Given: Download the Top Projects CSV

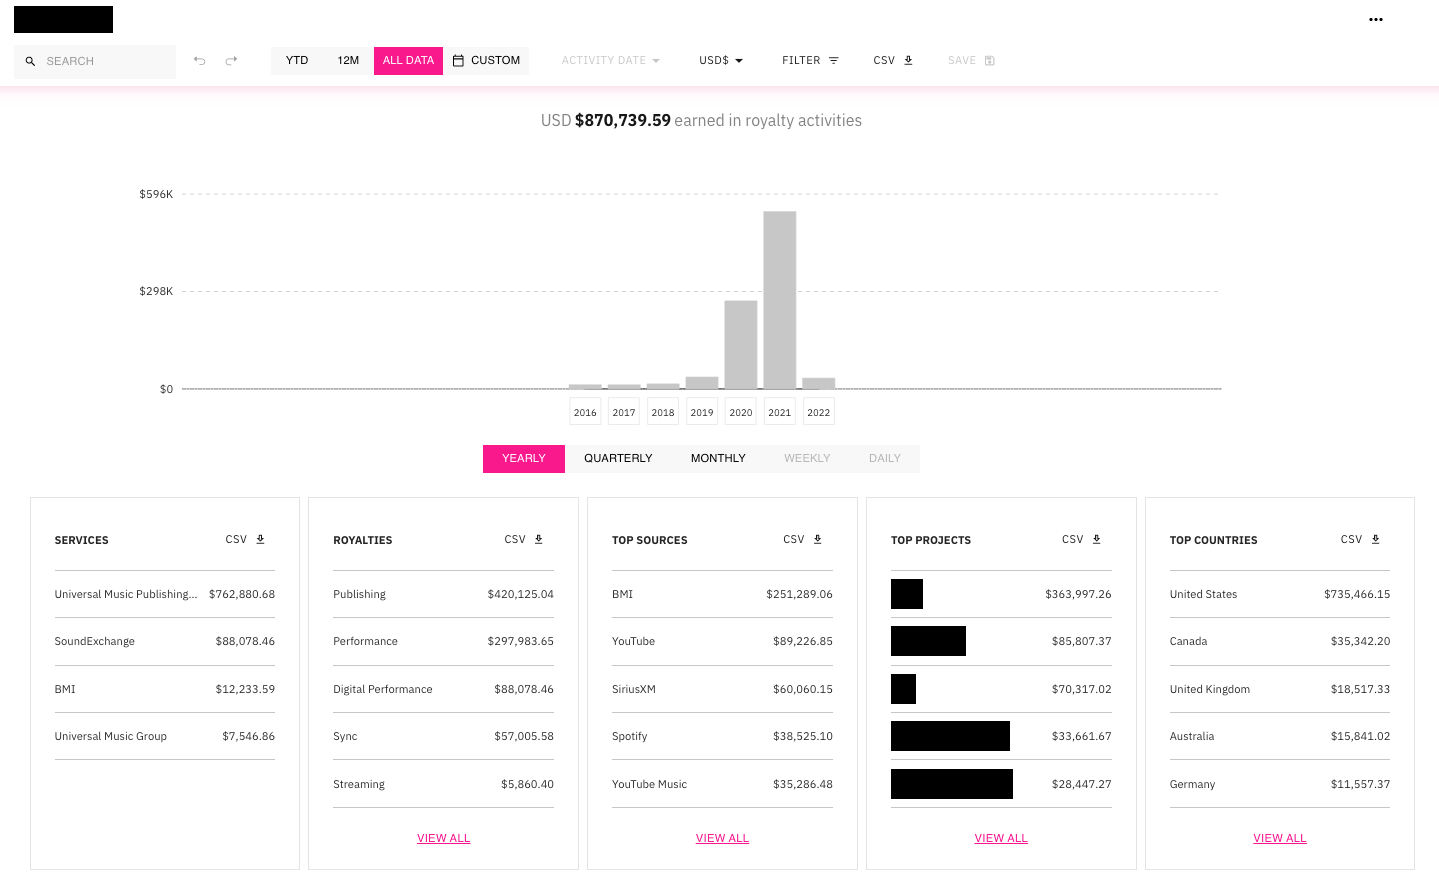Looking at the screenshot, I should click(x=1081, y=540).
